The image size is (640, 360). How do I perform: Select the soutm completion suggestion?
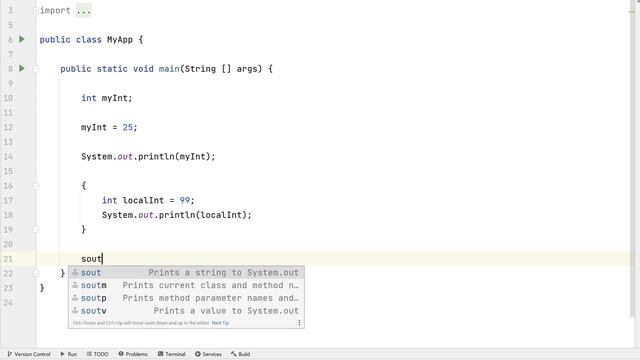186,285
